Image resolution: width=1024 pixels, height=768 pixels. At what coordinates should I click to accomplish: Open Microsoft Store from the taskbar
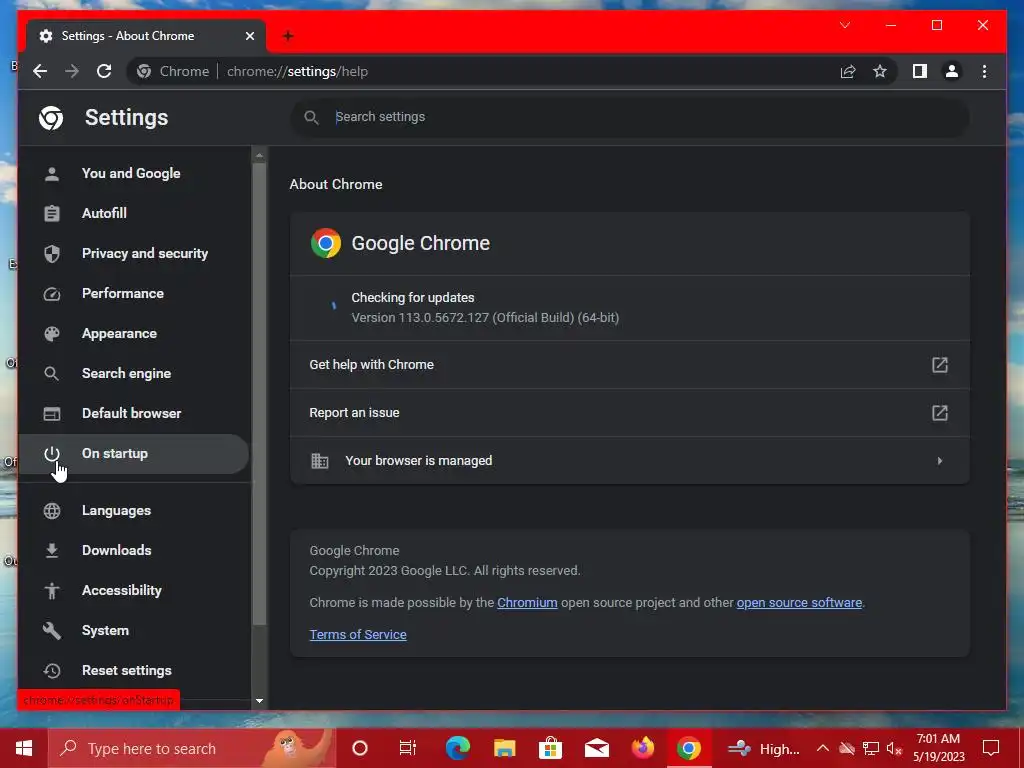coord(551,748)
